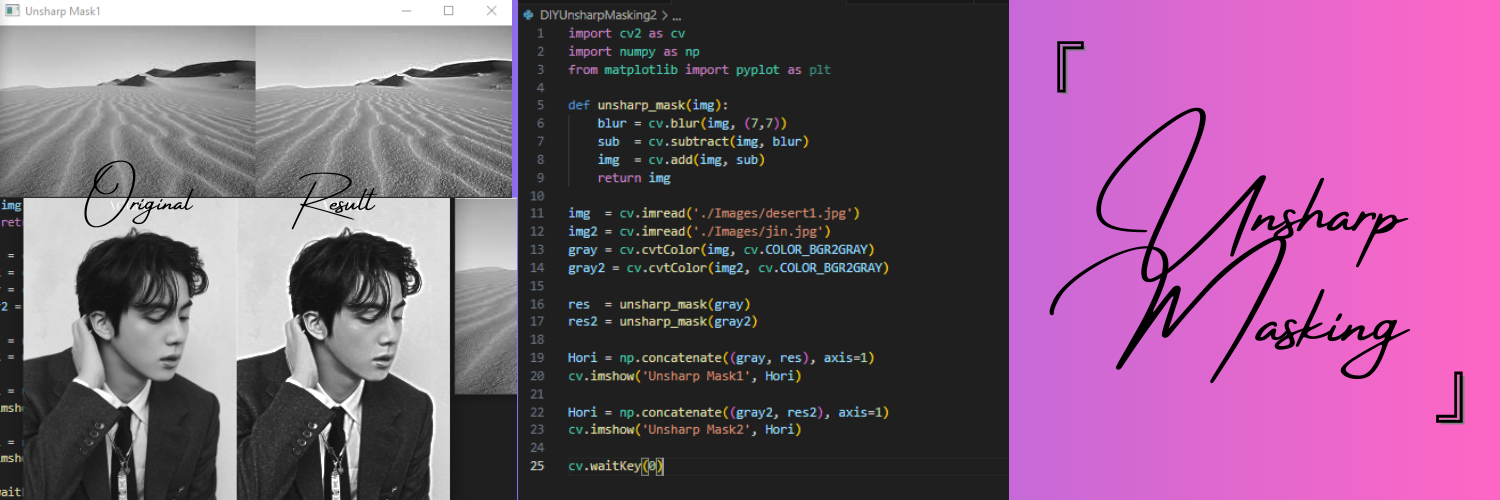This screenshot has height=500, width=1500.
Task: Click the Unsharp Mask1 window app icon
Action: point(11,11)
